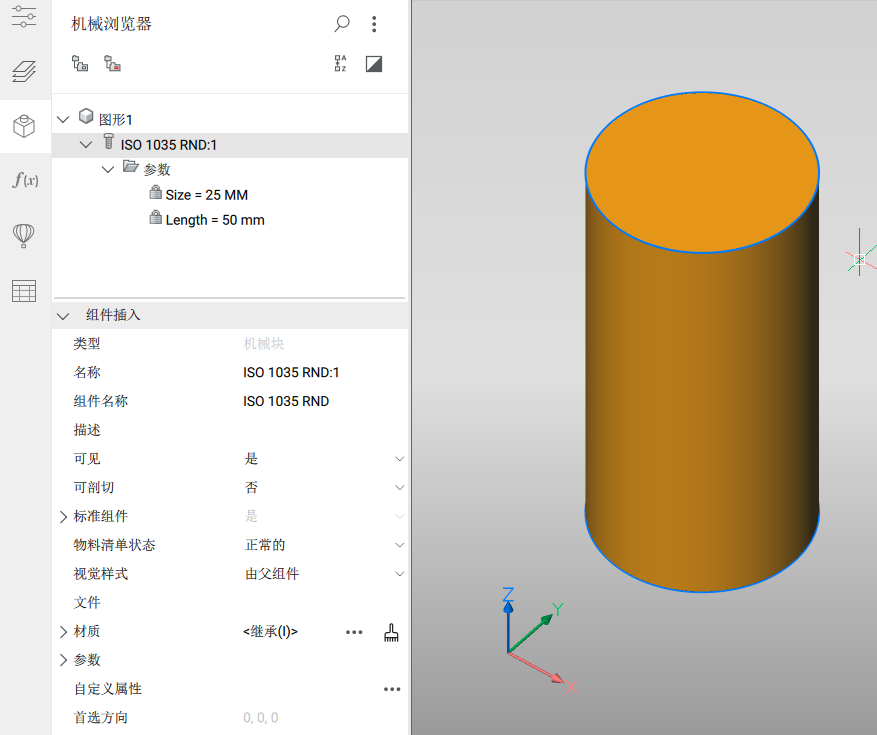Image resolution: width=877 pixels, height=735 pixels.
Task: Click the search magnifier in 机械浏览器
Action: (342, 24)
